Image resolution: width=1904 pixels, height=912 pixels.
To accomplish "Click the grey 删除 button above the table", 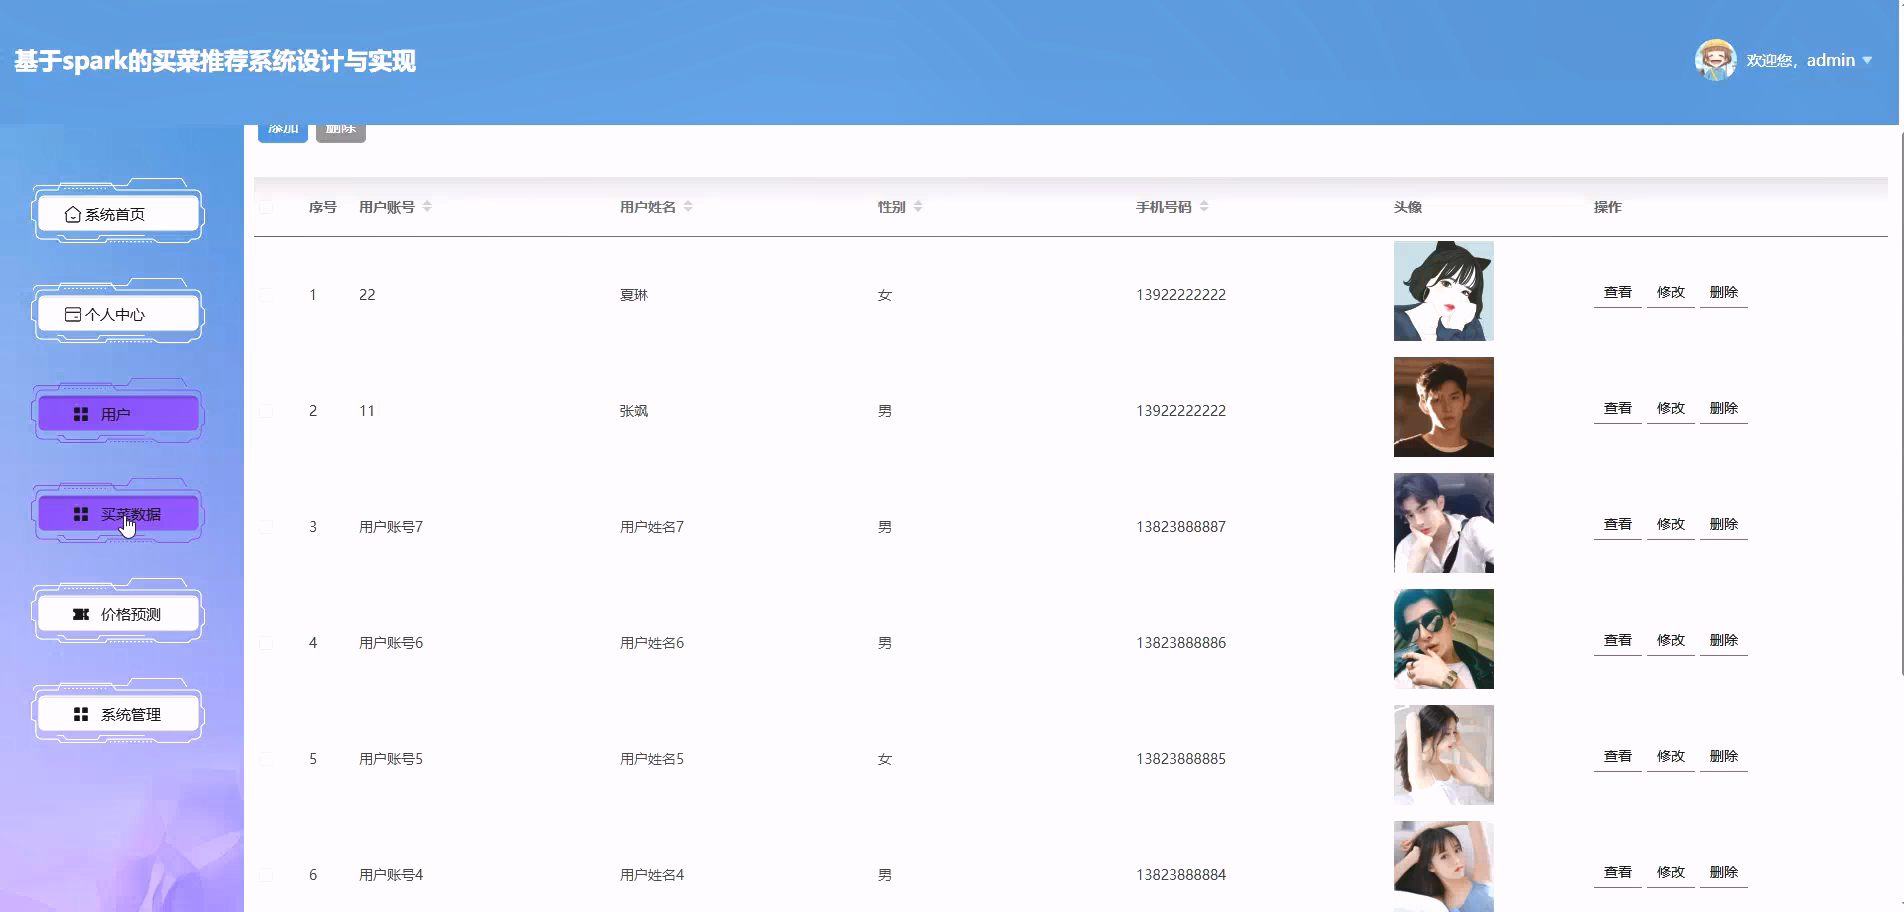I will click(x=341, y=132).
